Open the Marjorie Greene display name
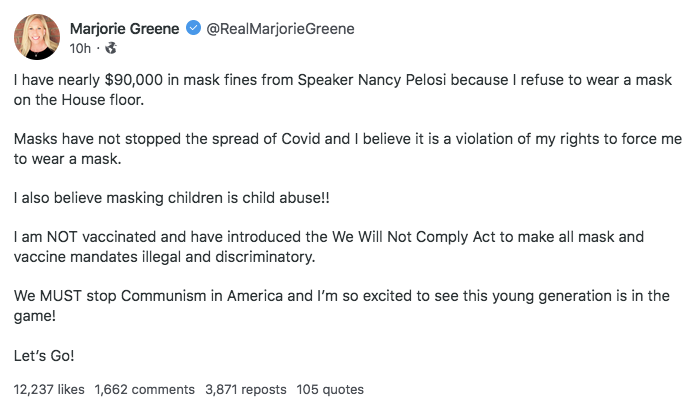The height and width of the screenshot is (402, 698). point(124,29)
